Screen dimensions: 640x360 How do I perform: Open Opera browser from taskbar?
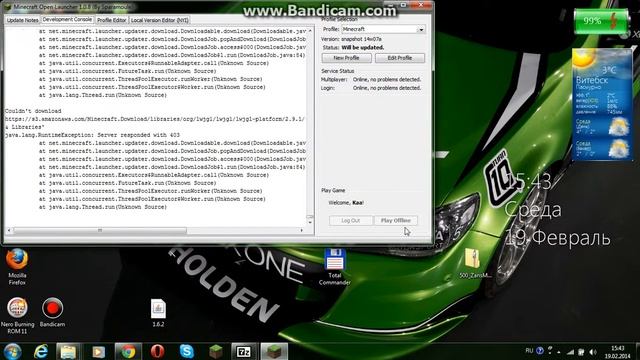coord(157,351)
